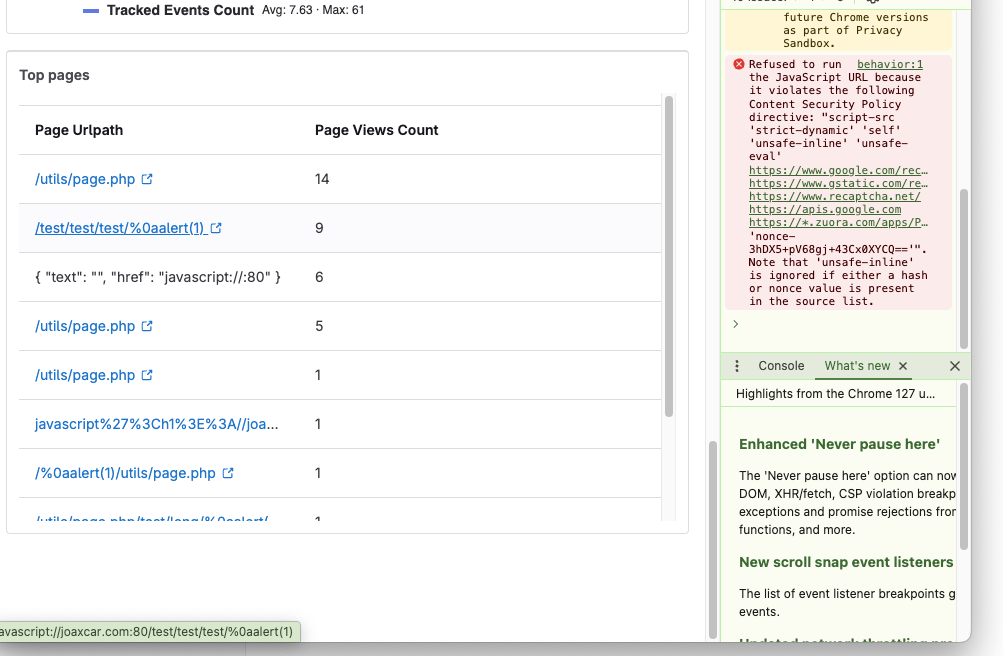Select the What's new drawer tab
This screenshot has width=1003, height=656.
coord(857,367)
